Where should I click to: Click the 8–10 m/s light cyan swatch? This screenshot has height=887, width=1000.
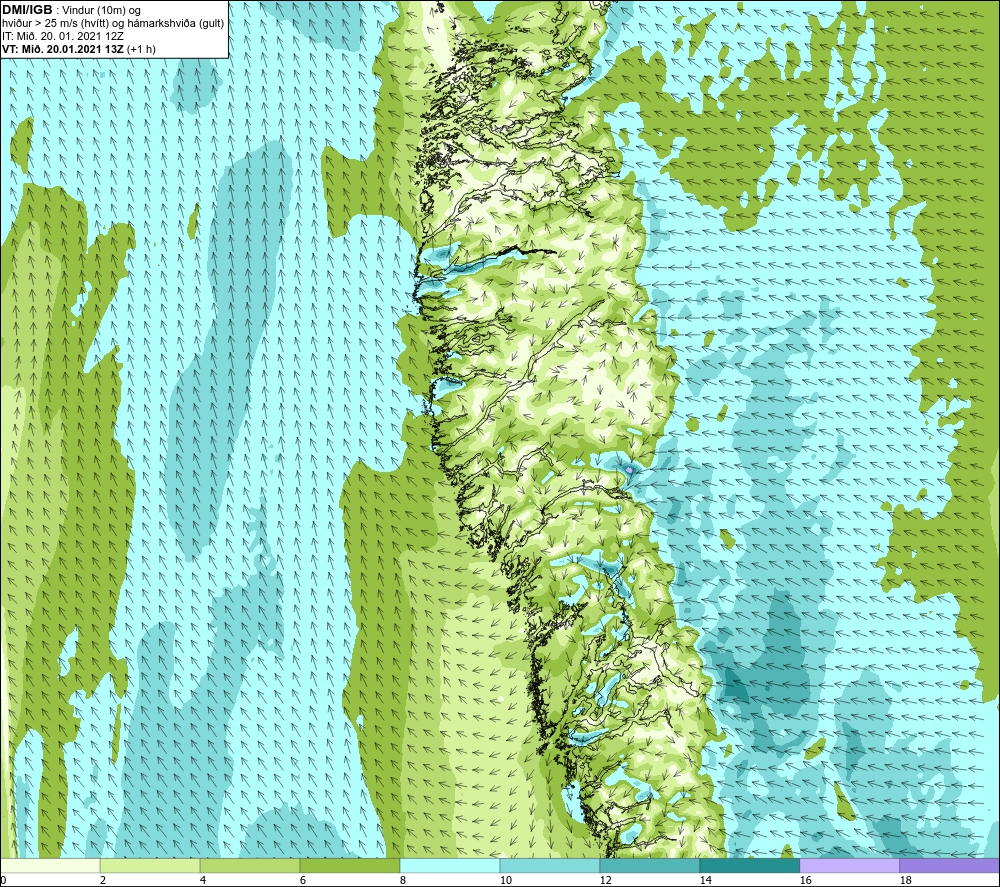[x=450, y=865]
